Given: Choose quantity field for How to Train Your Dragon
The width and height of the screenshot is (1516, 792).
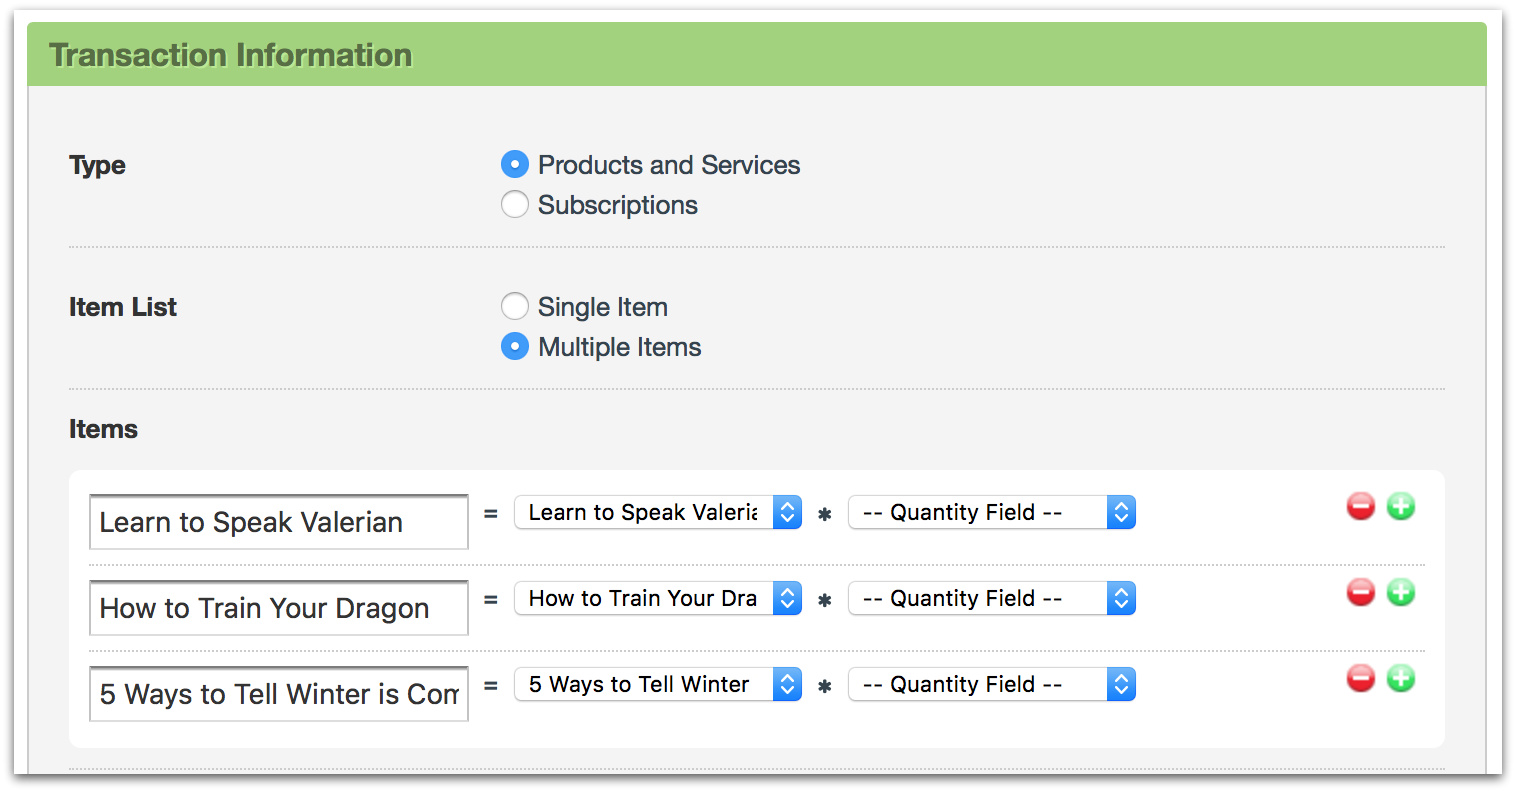Looking at the screenshot, I should pos(991,599).
